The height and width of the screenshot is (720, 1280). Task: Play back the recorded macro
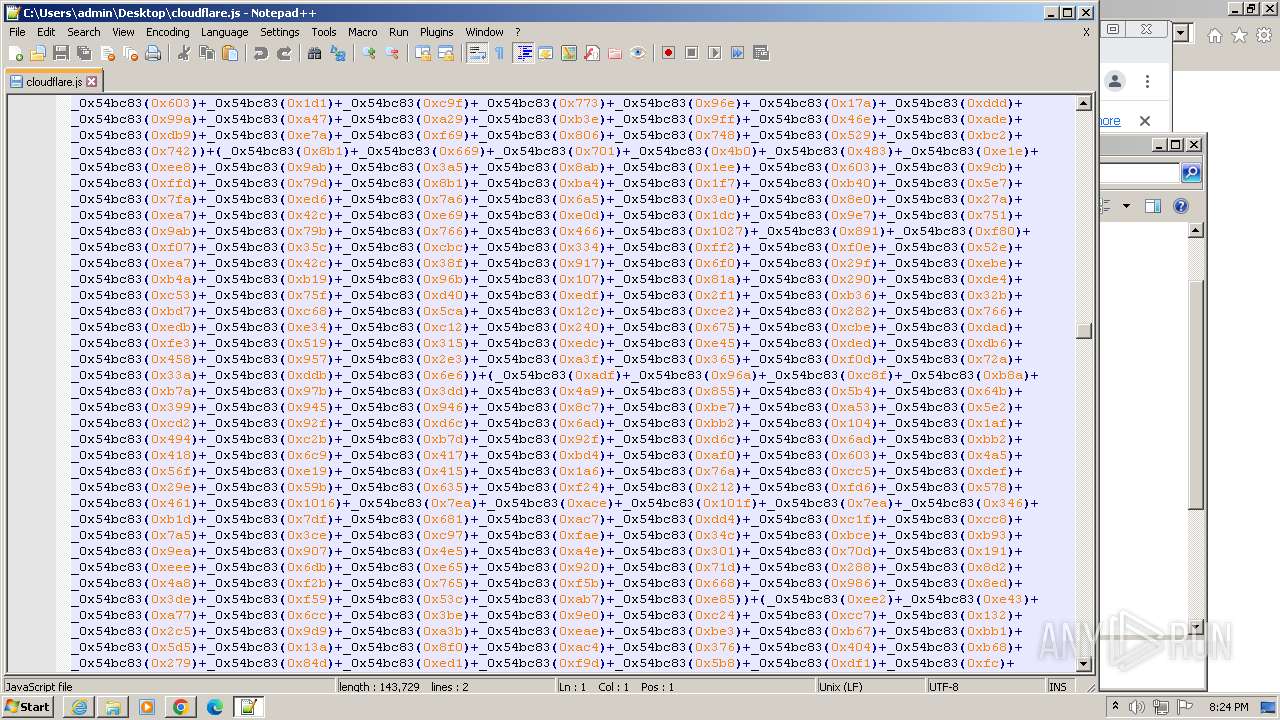(x=715, y=53)
